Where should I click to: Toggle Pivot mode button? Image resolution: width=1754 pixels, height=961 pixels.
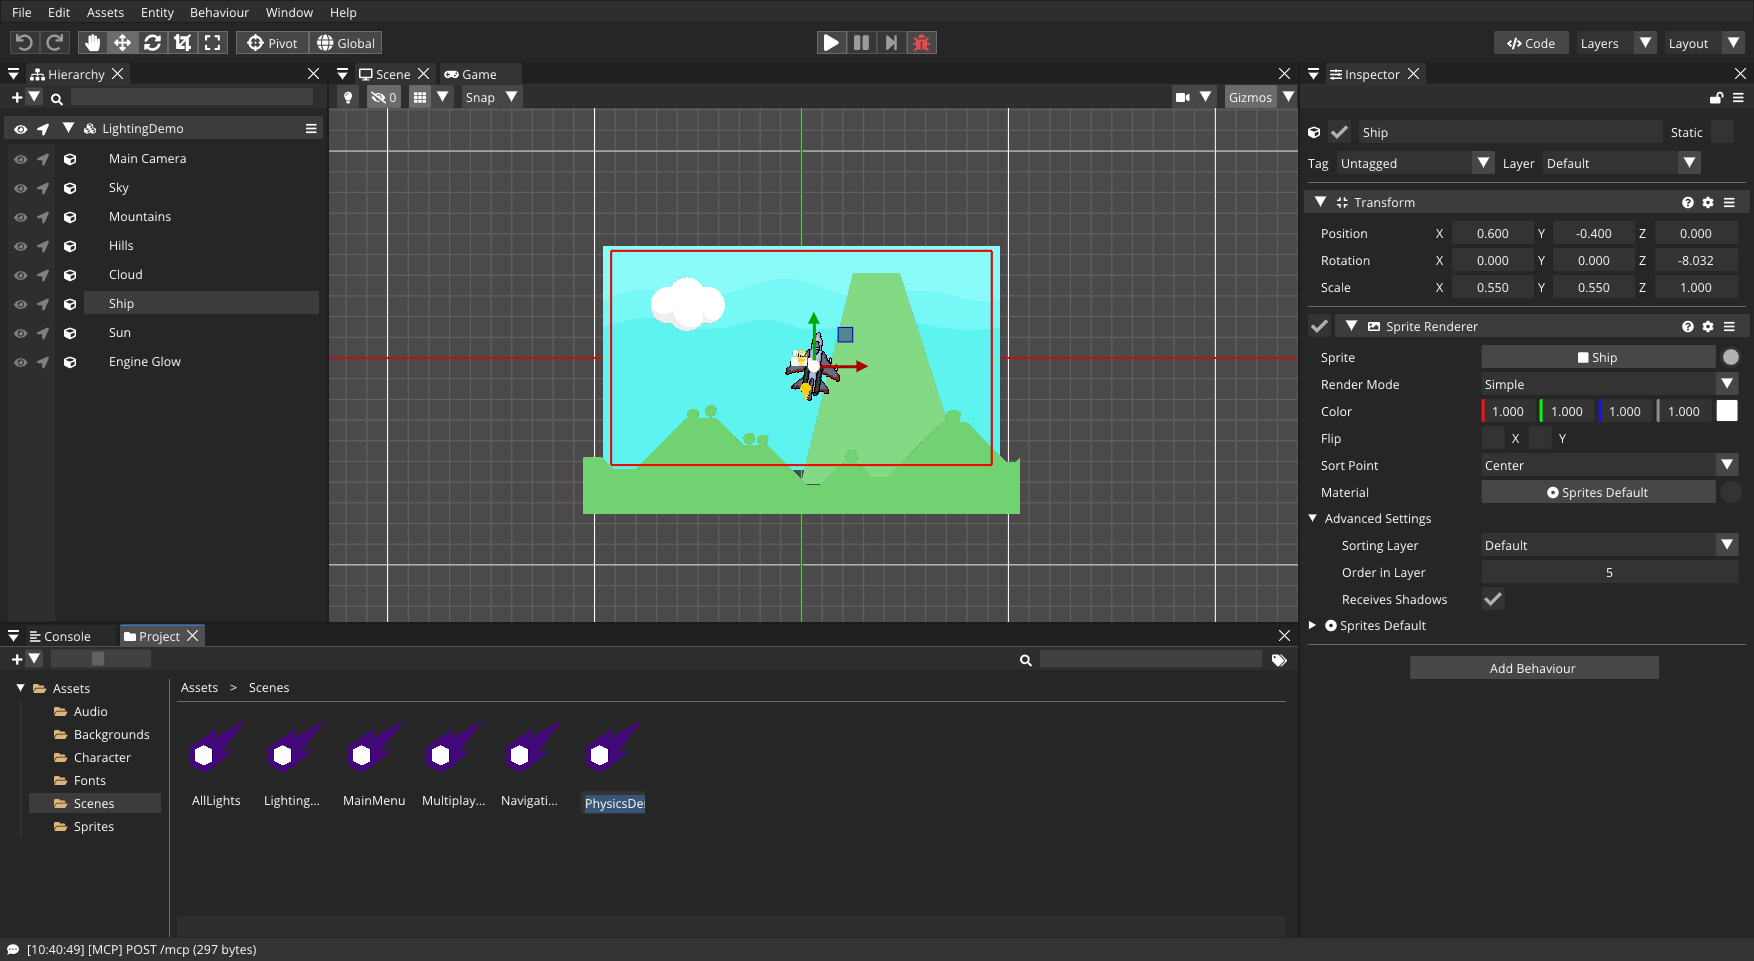click(272, 43)
